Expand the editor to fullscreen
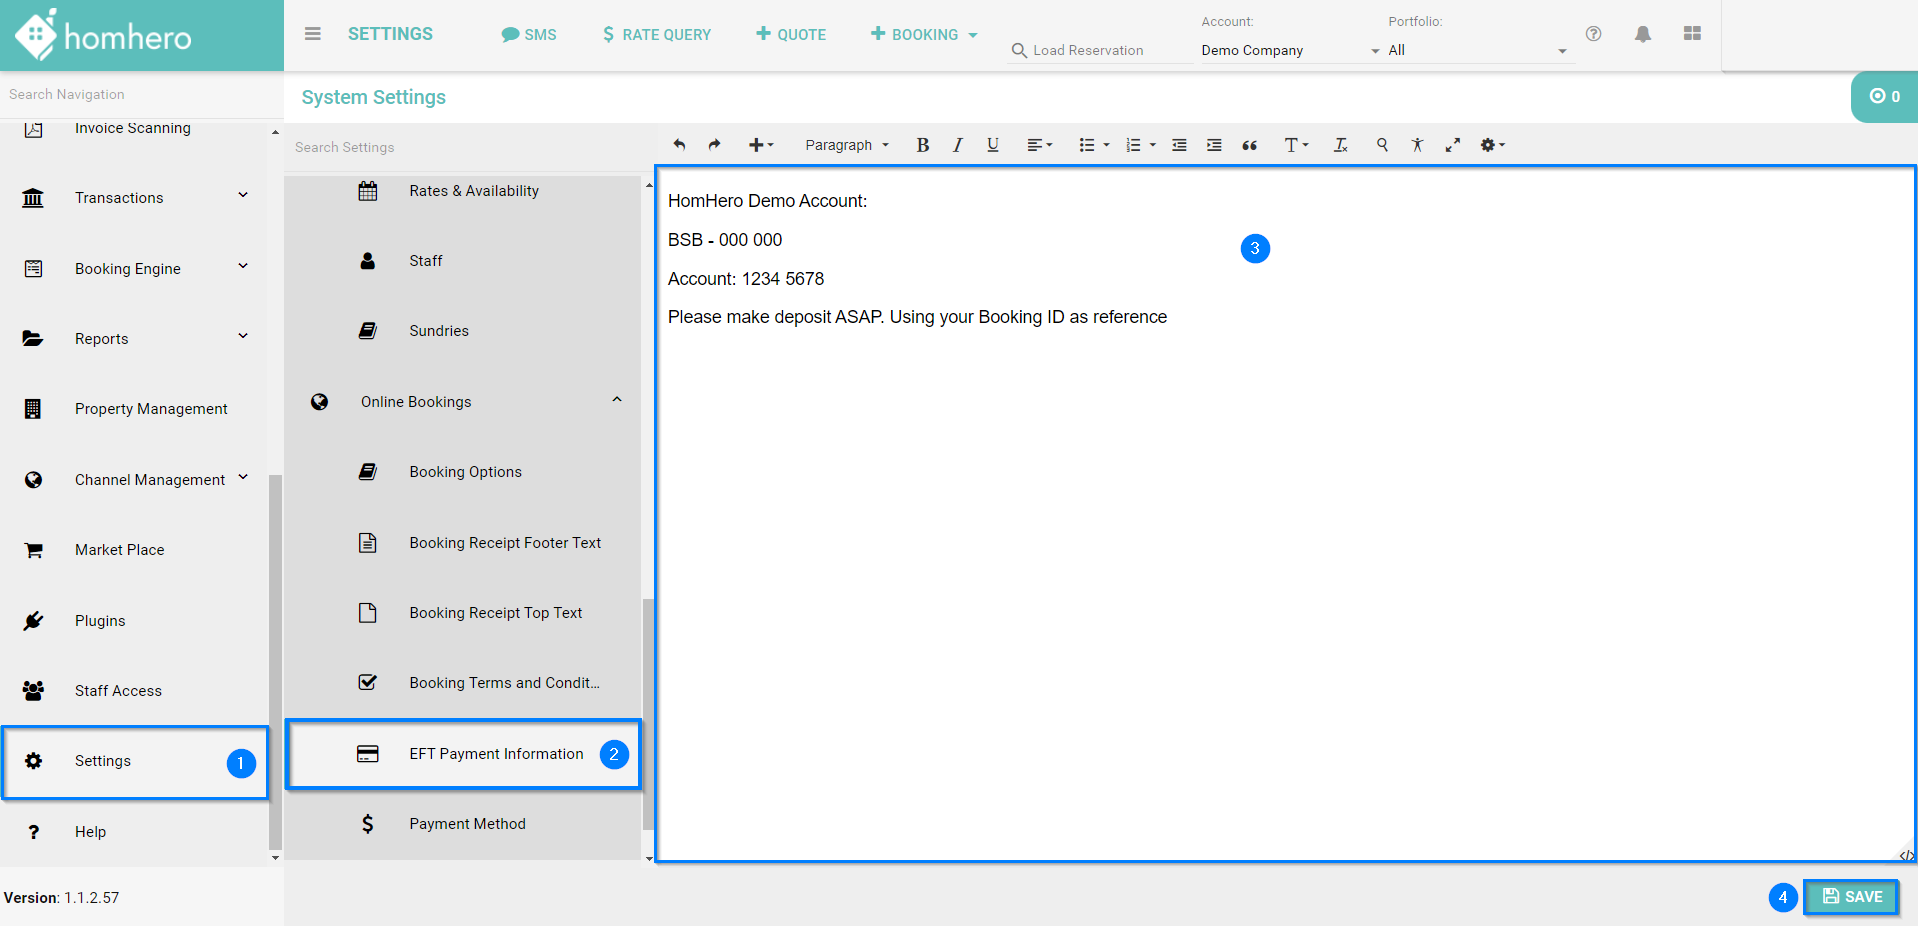The height and width of the screenshot is (926, 1918). pyautogui.click(x=1452, y=145)
